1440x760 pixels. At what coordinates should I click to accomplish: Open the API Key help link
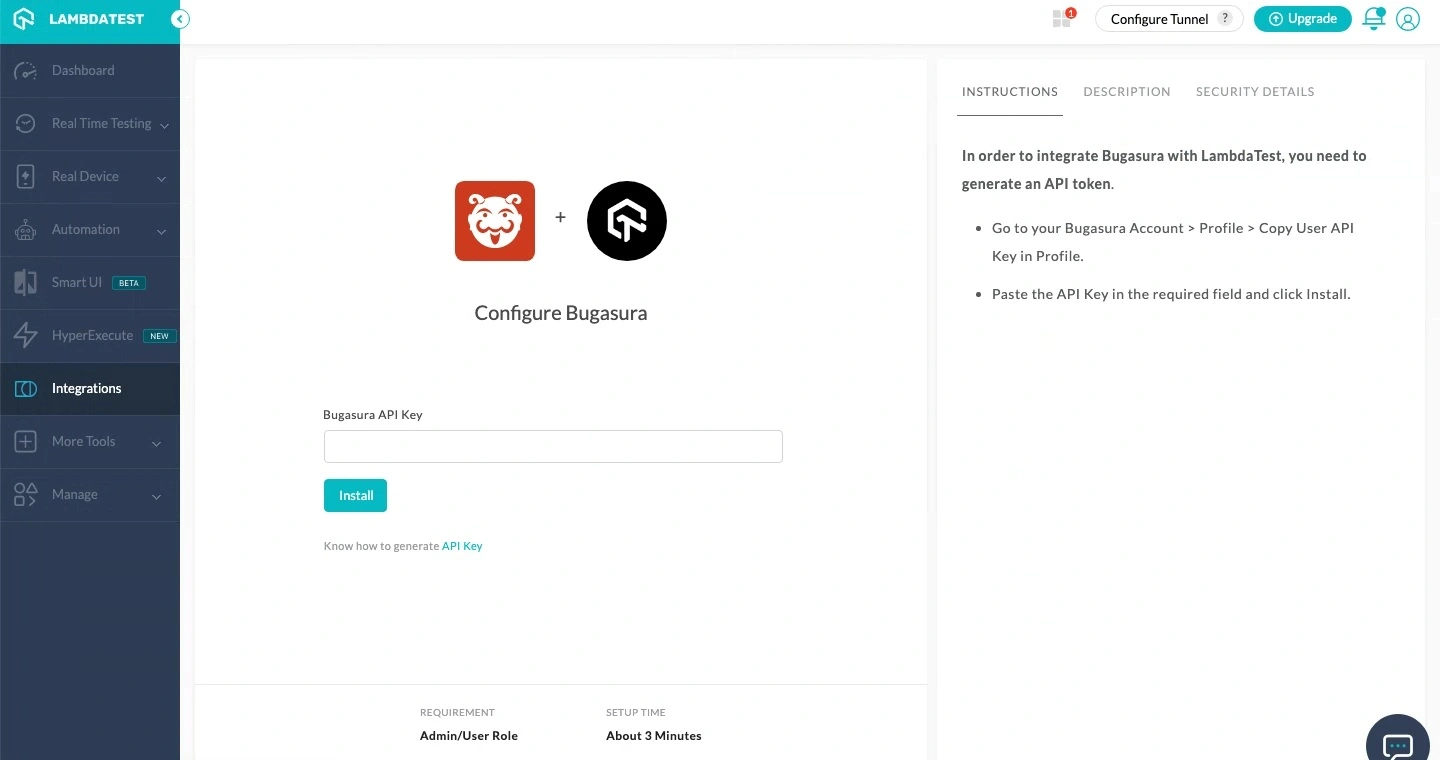point(462,546)
